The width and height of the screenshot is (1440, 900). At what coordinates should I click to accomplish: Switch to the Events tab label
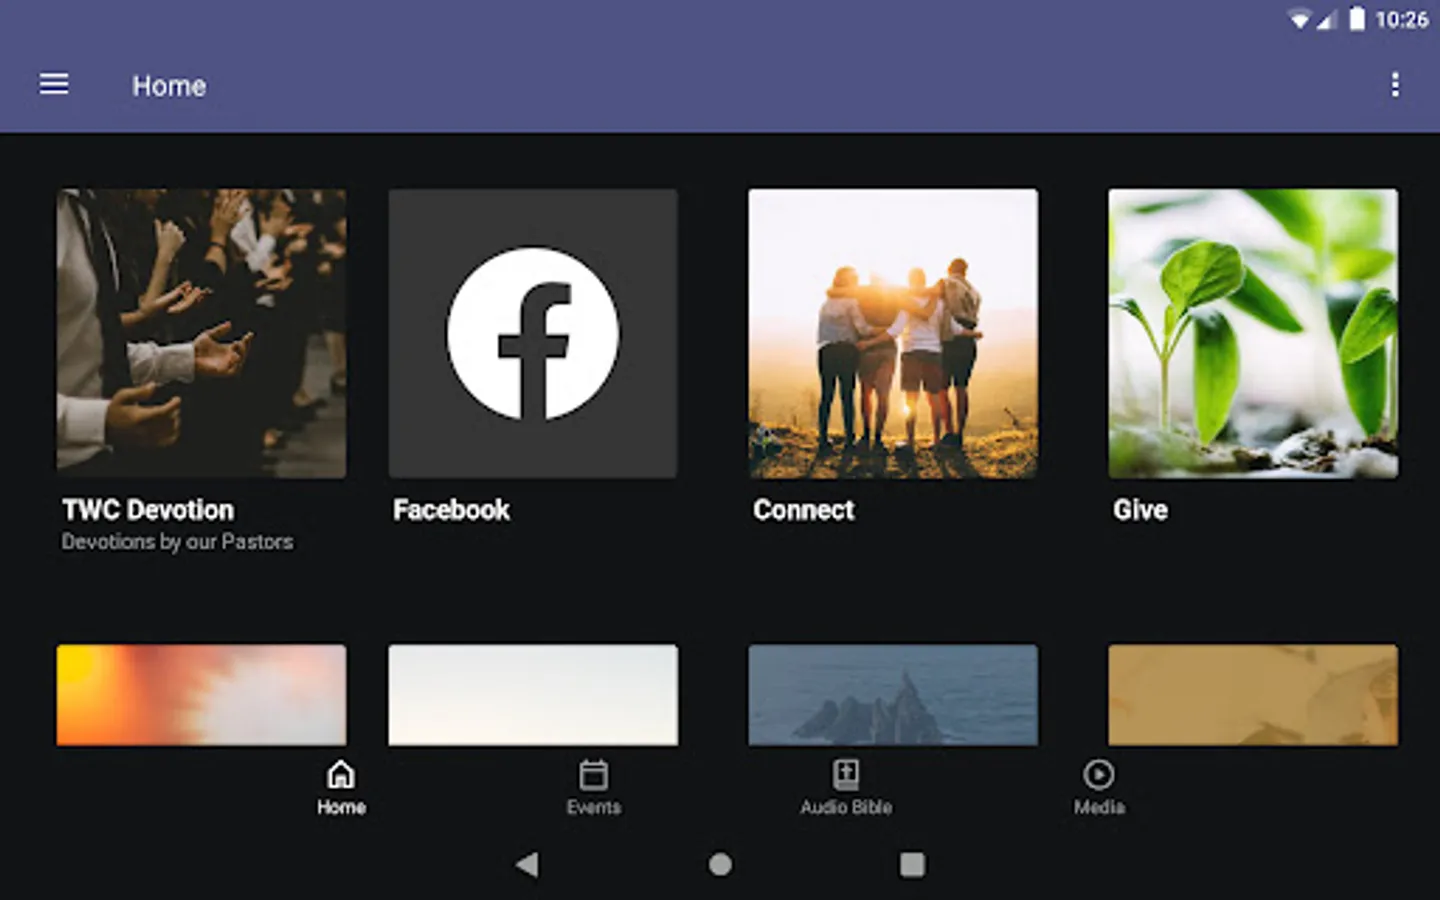click(594, 807)
